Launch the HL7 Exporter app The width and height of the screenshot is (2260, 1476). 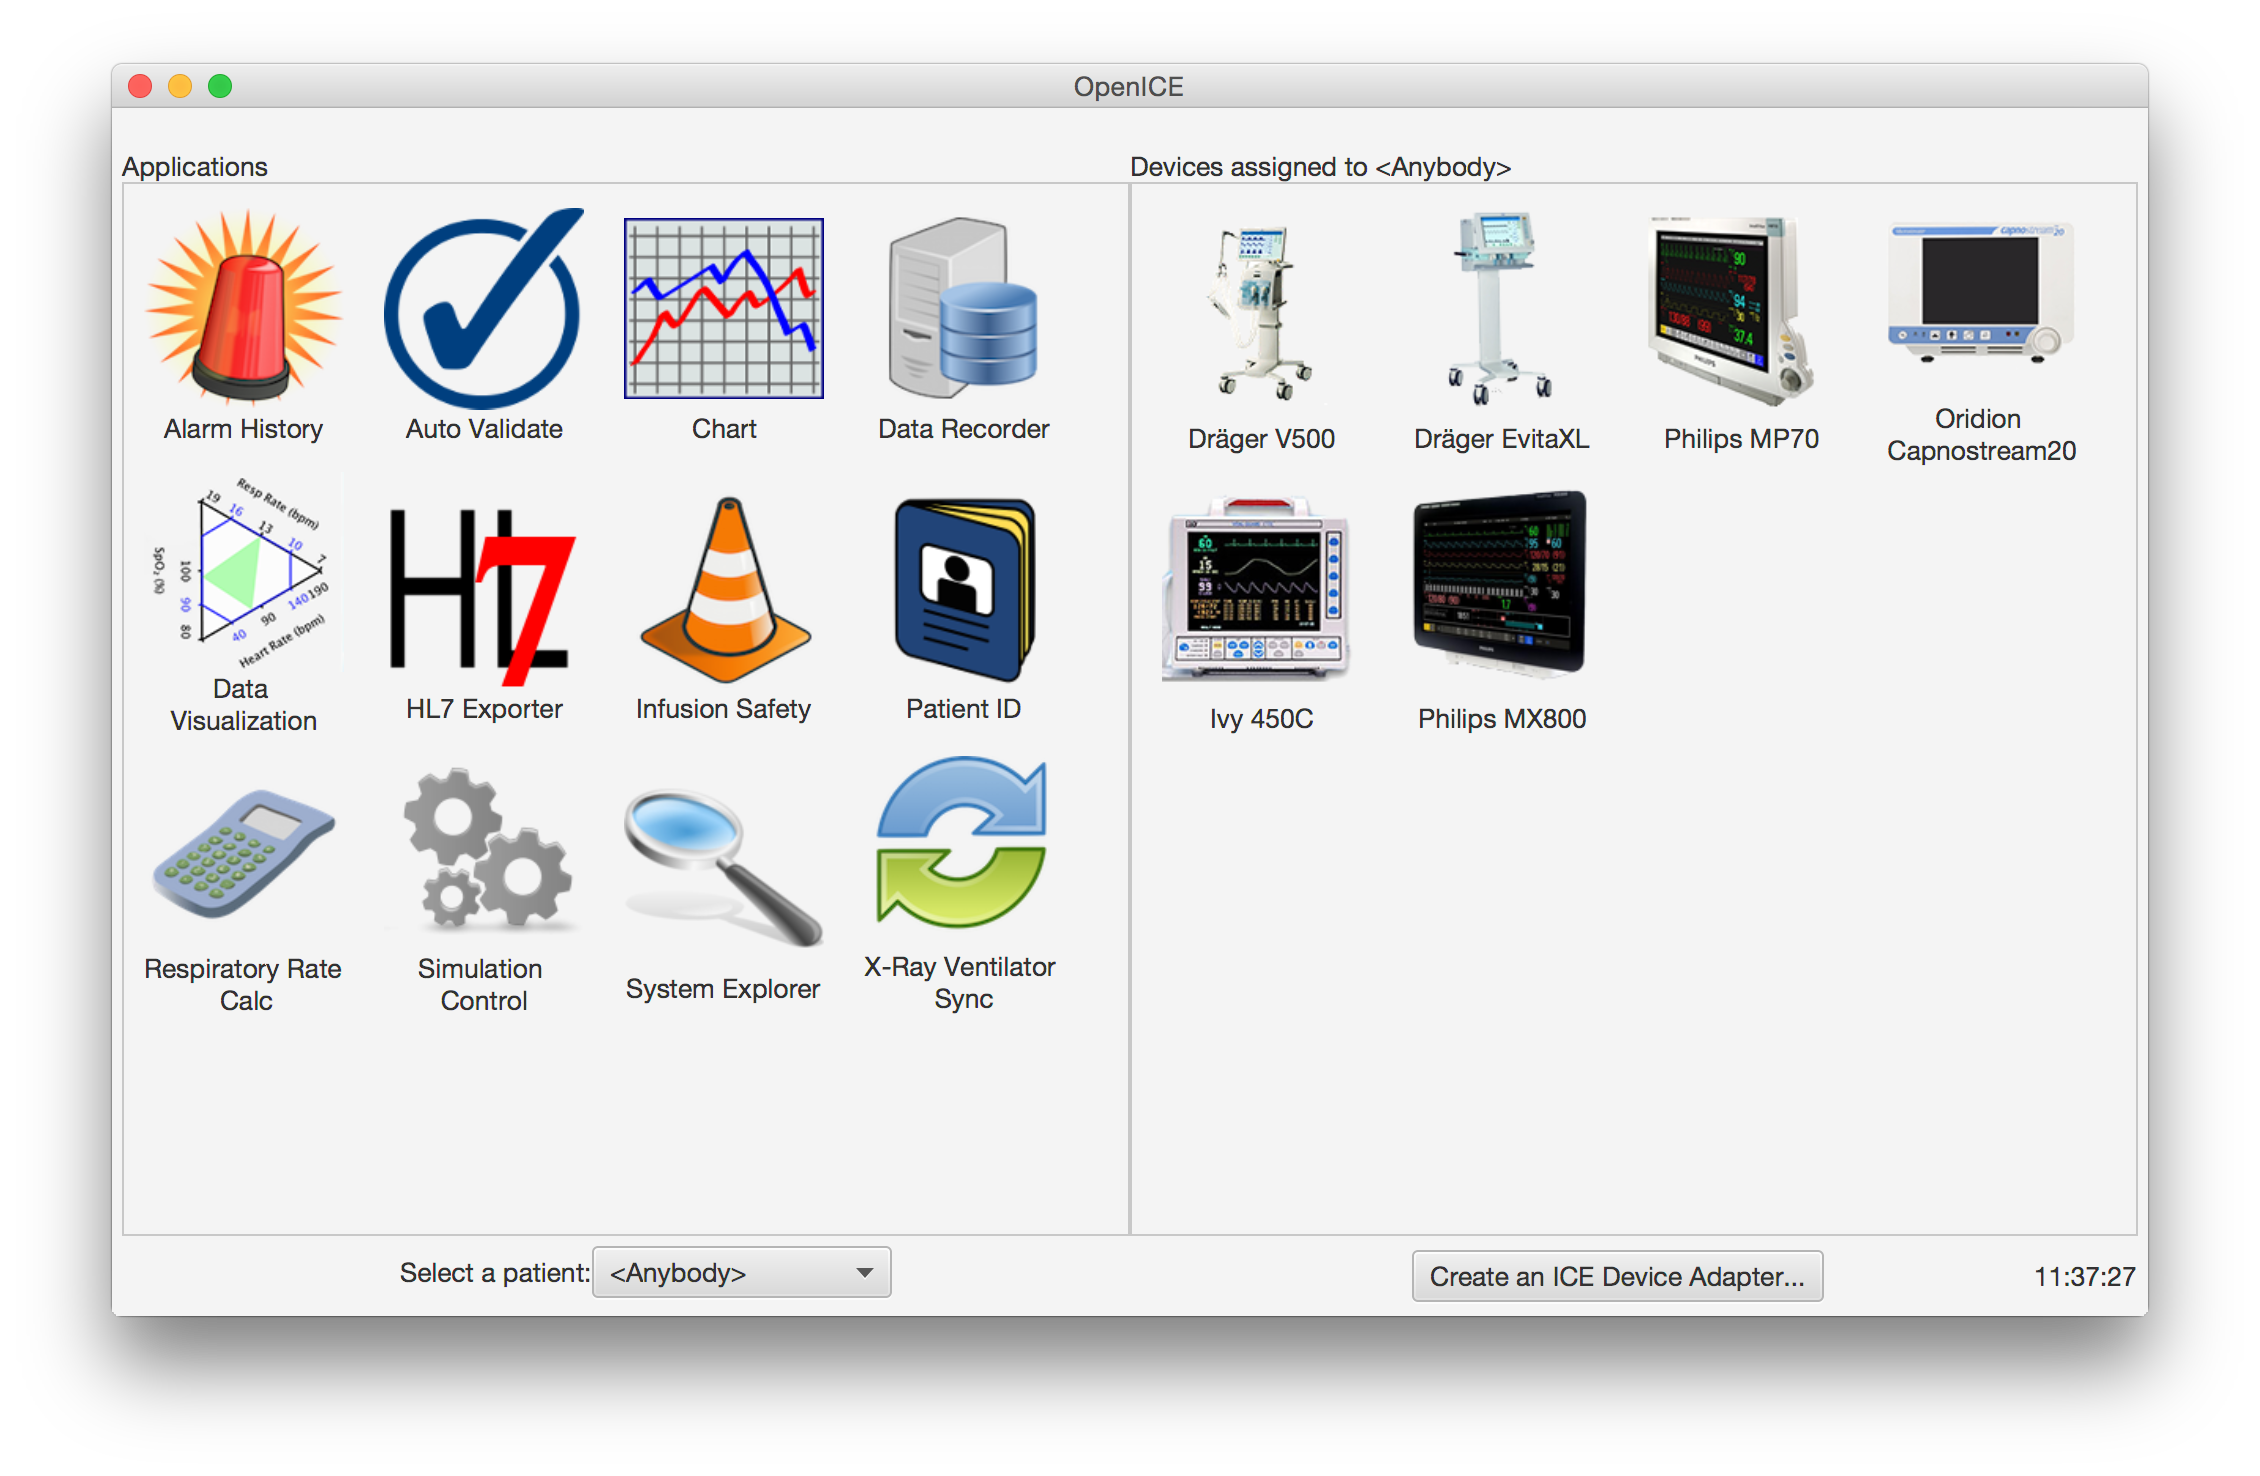(x=484, y=597)
